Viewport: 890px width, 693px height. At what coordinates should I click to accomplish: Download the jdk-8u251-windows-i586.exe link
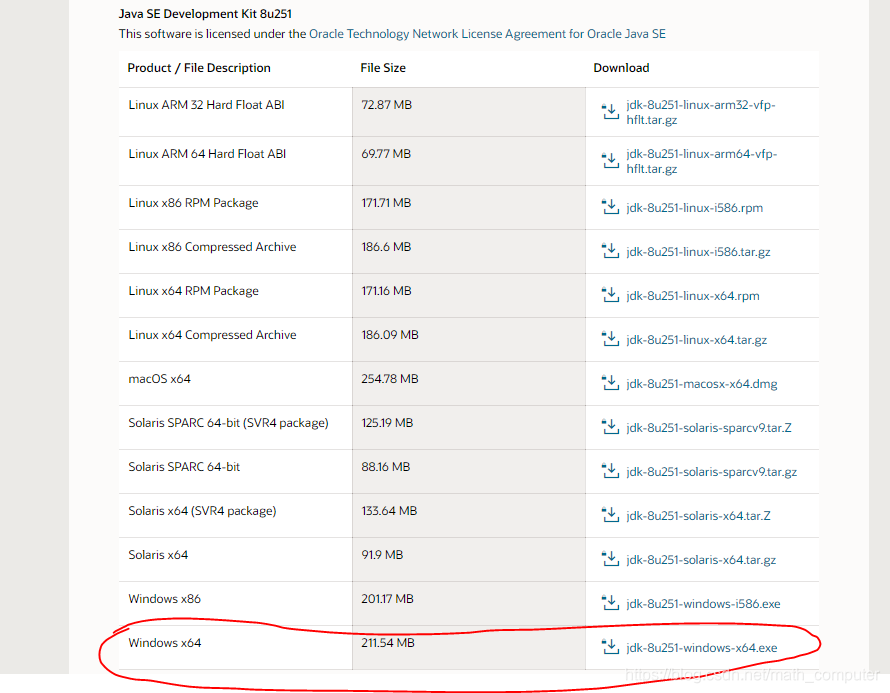[703, 603]
